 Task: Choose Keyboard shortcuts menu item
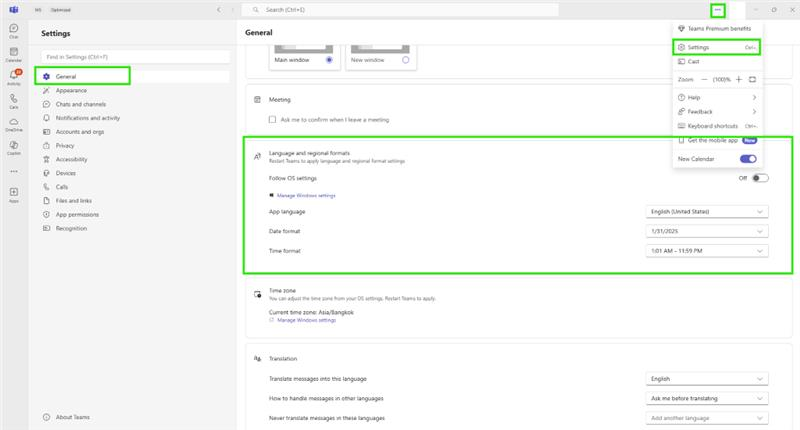717,126
